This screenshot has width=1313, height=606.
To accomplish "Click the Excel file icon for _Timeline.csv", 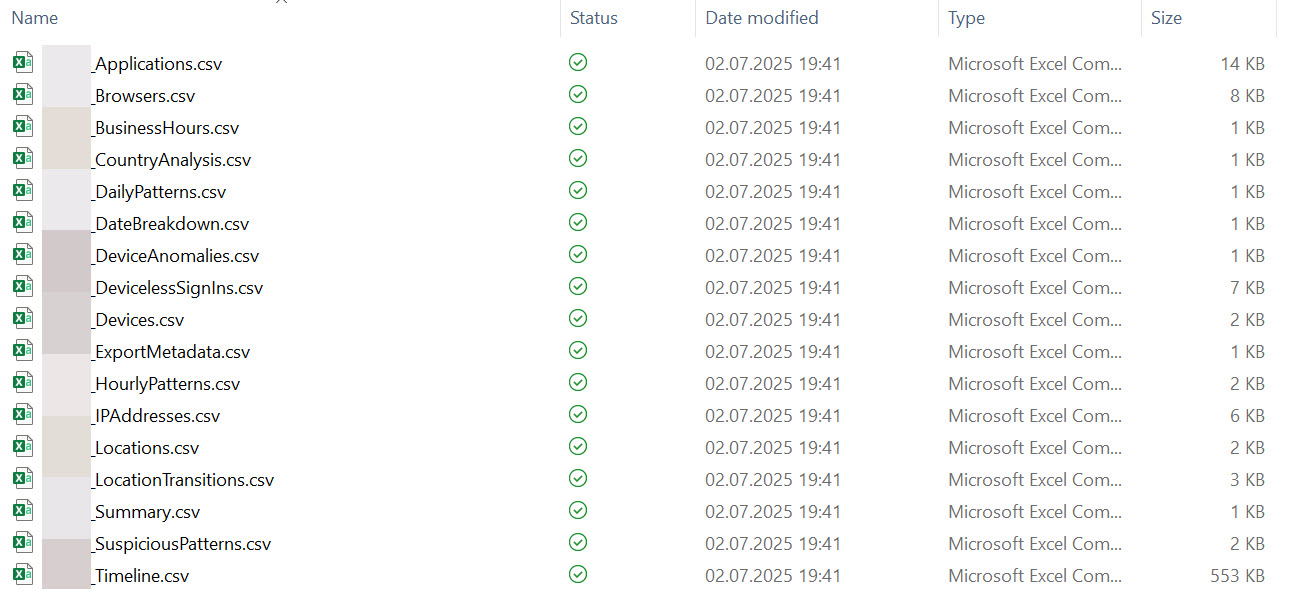I will click(22, 575).
